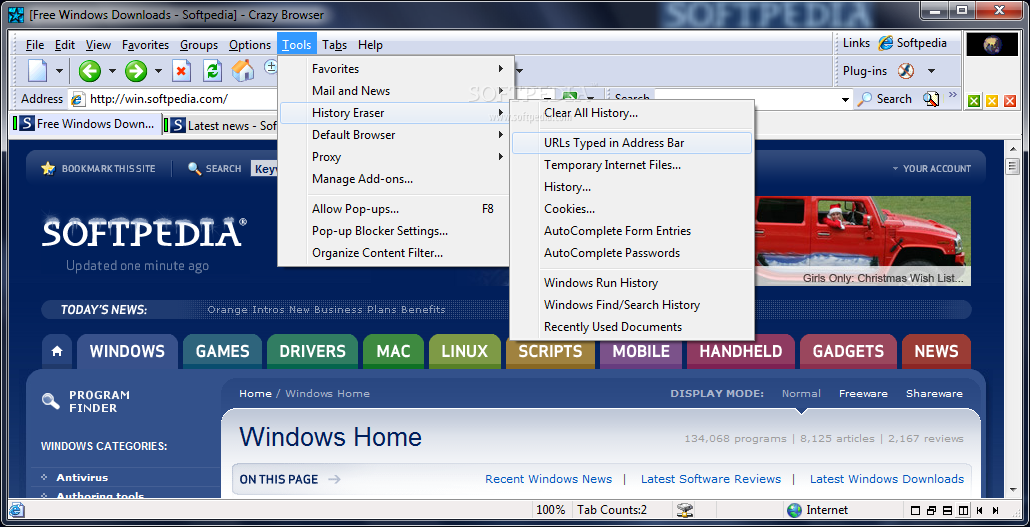The width and height of the screenshot is (1030, 527).
Task: Switch to Free Windows Downloads tab
Action: pyautogui.click(x=85, y=124)
